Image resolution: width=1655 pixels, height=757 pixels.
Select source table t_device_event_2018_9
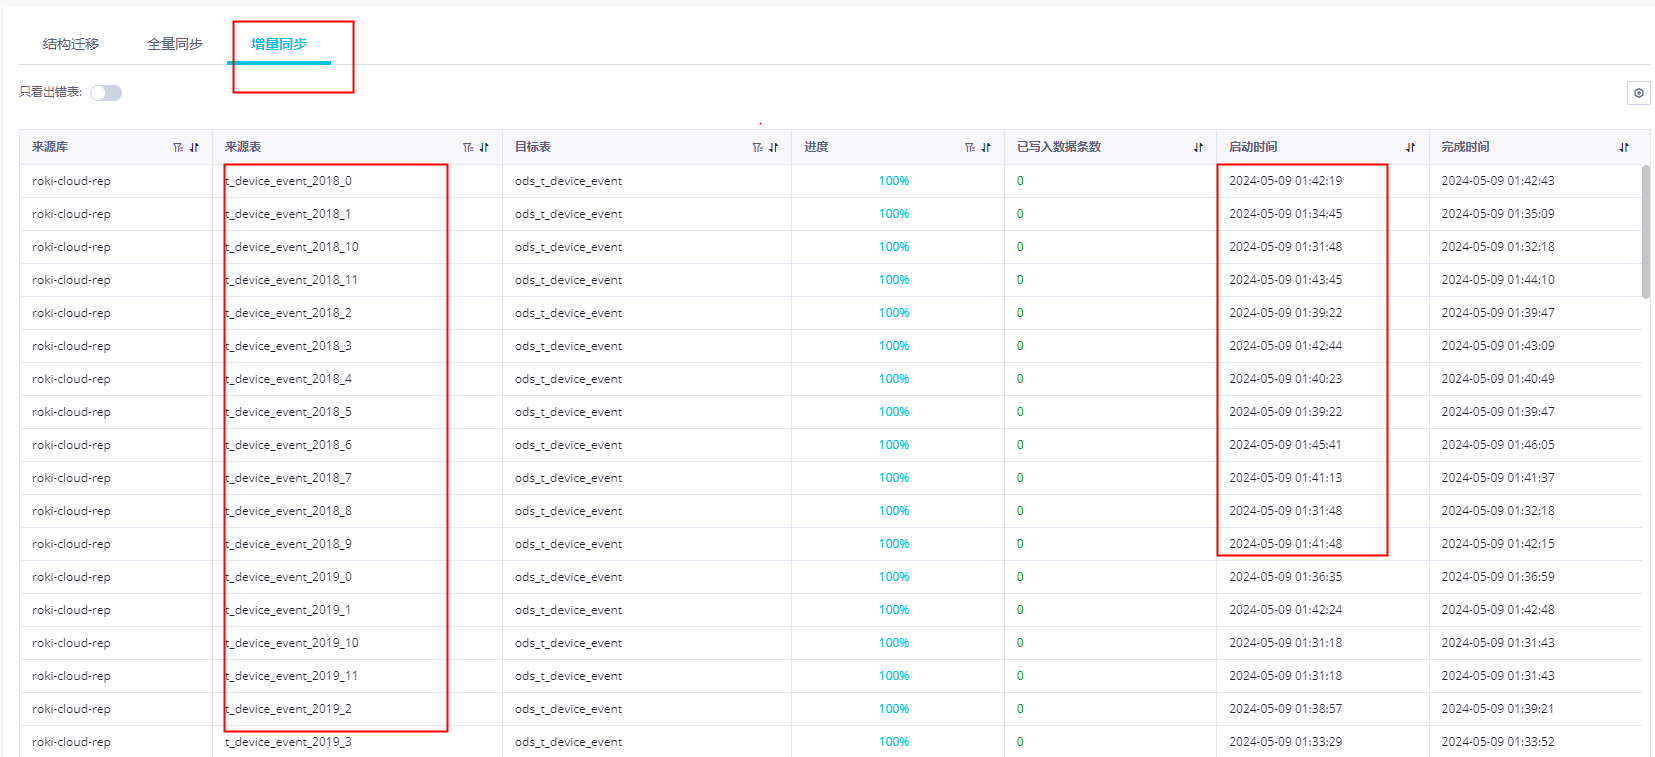(288, 544)
